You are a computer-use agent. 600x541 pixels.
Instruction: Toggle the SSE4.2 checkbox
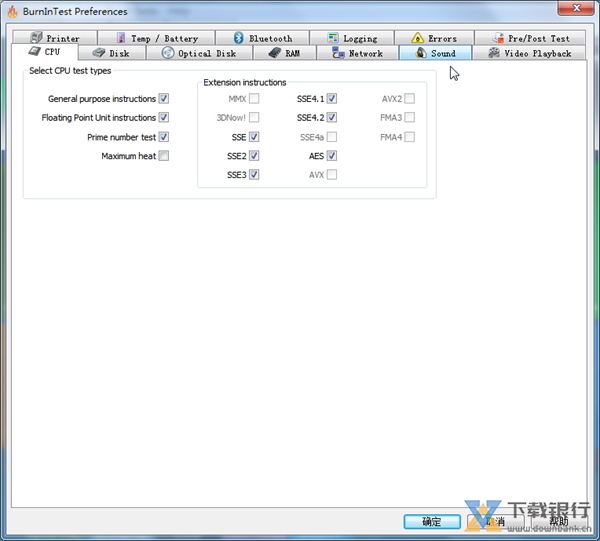pyautogui.click(x=332, y=117)
